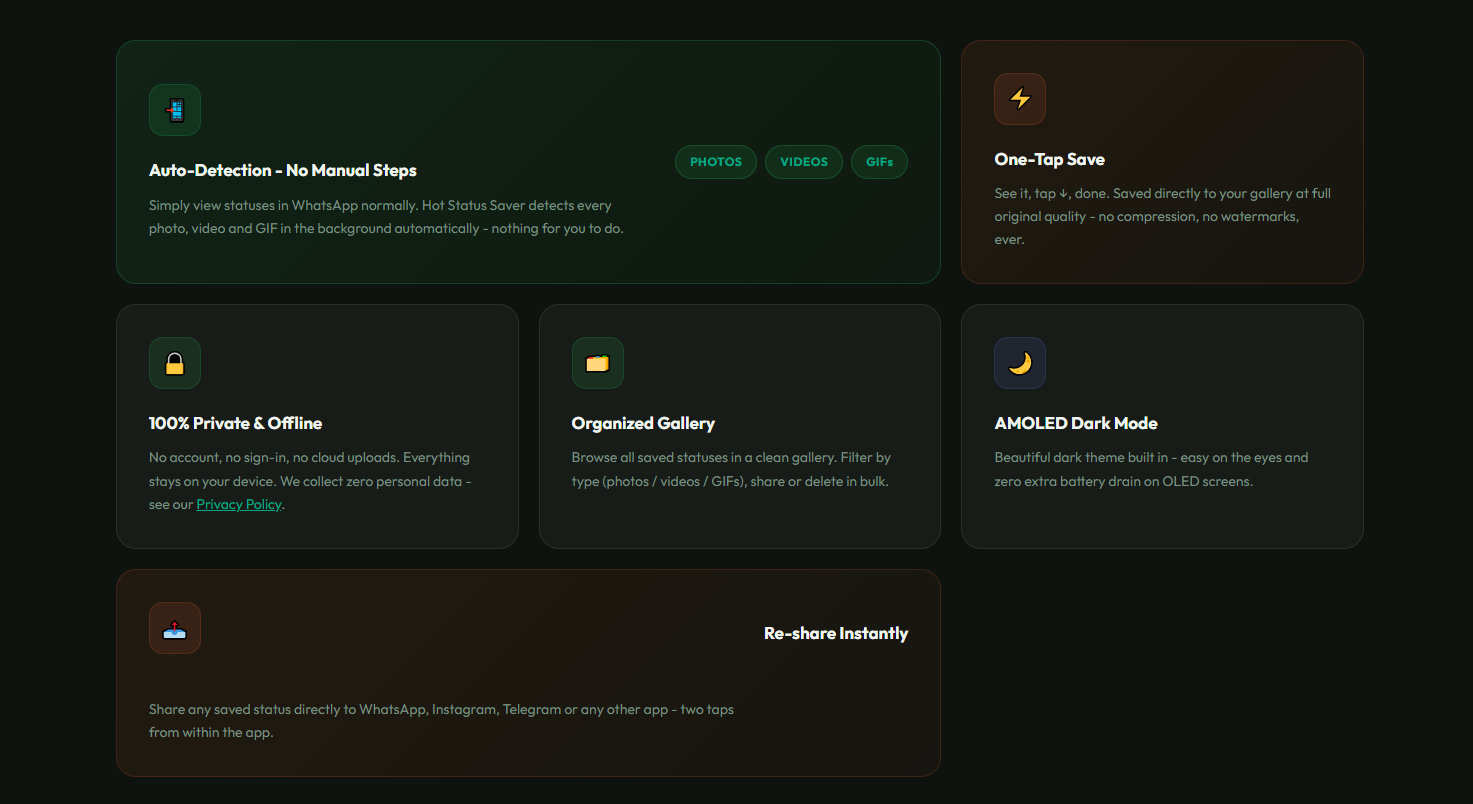Click the One-Tap Save heading

tap(1049, 160)
